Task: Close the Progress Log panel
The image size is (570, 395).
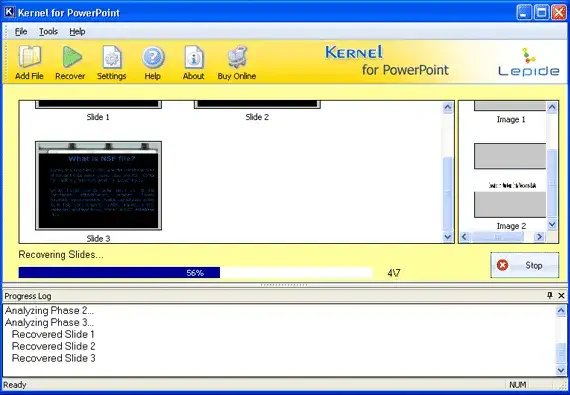Action: point(561,295)
